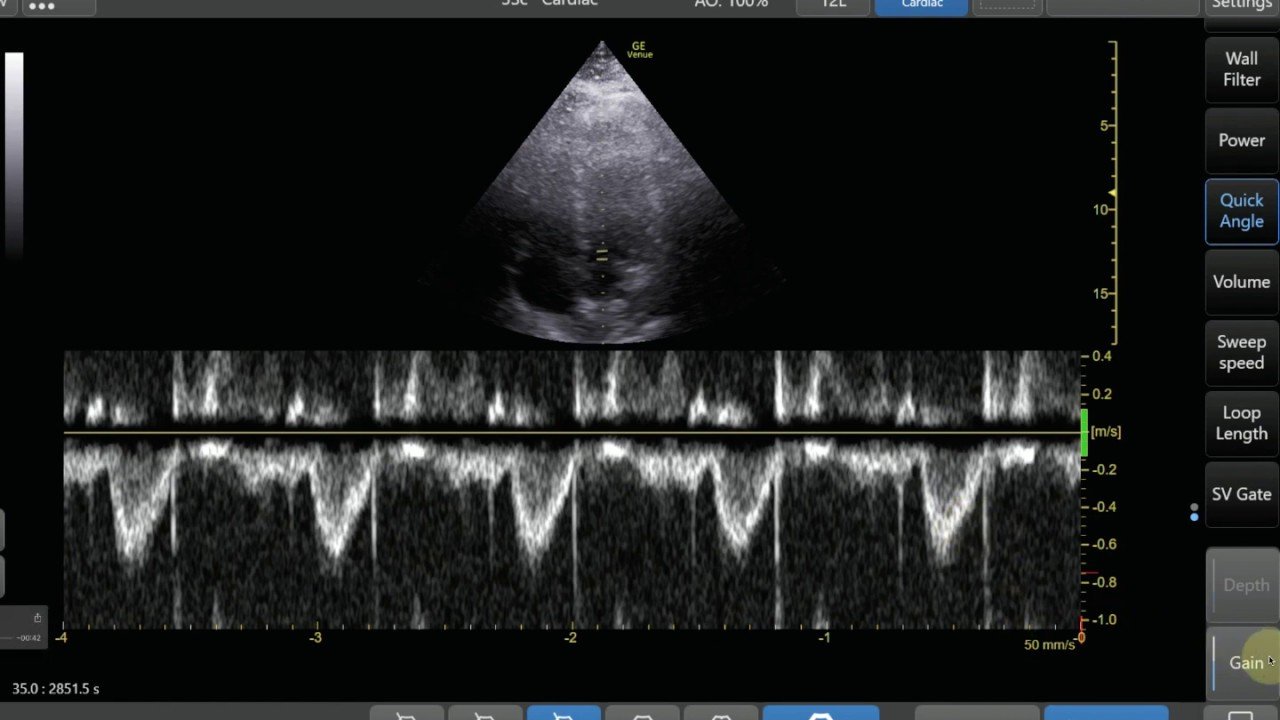Click the share icon on video overlay

[x=37, y=618]
